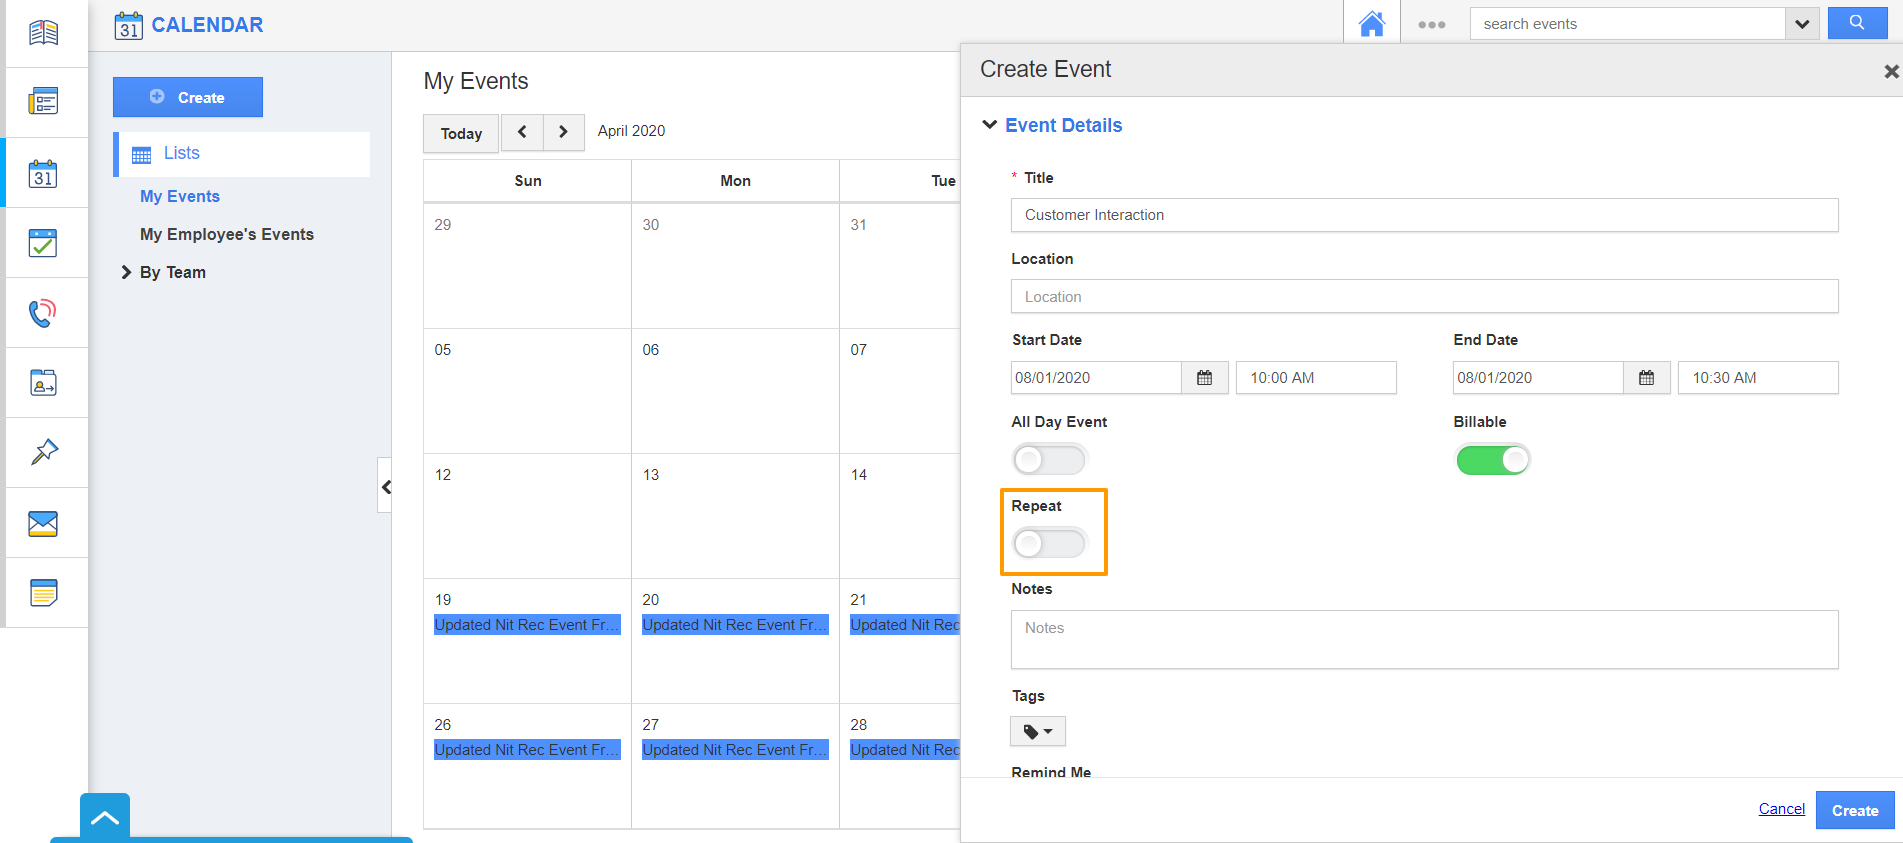Turn off the Billable toggle
This screenshot has width=1903, height=843.
(x=1492, y=460)
